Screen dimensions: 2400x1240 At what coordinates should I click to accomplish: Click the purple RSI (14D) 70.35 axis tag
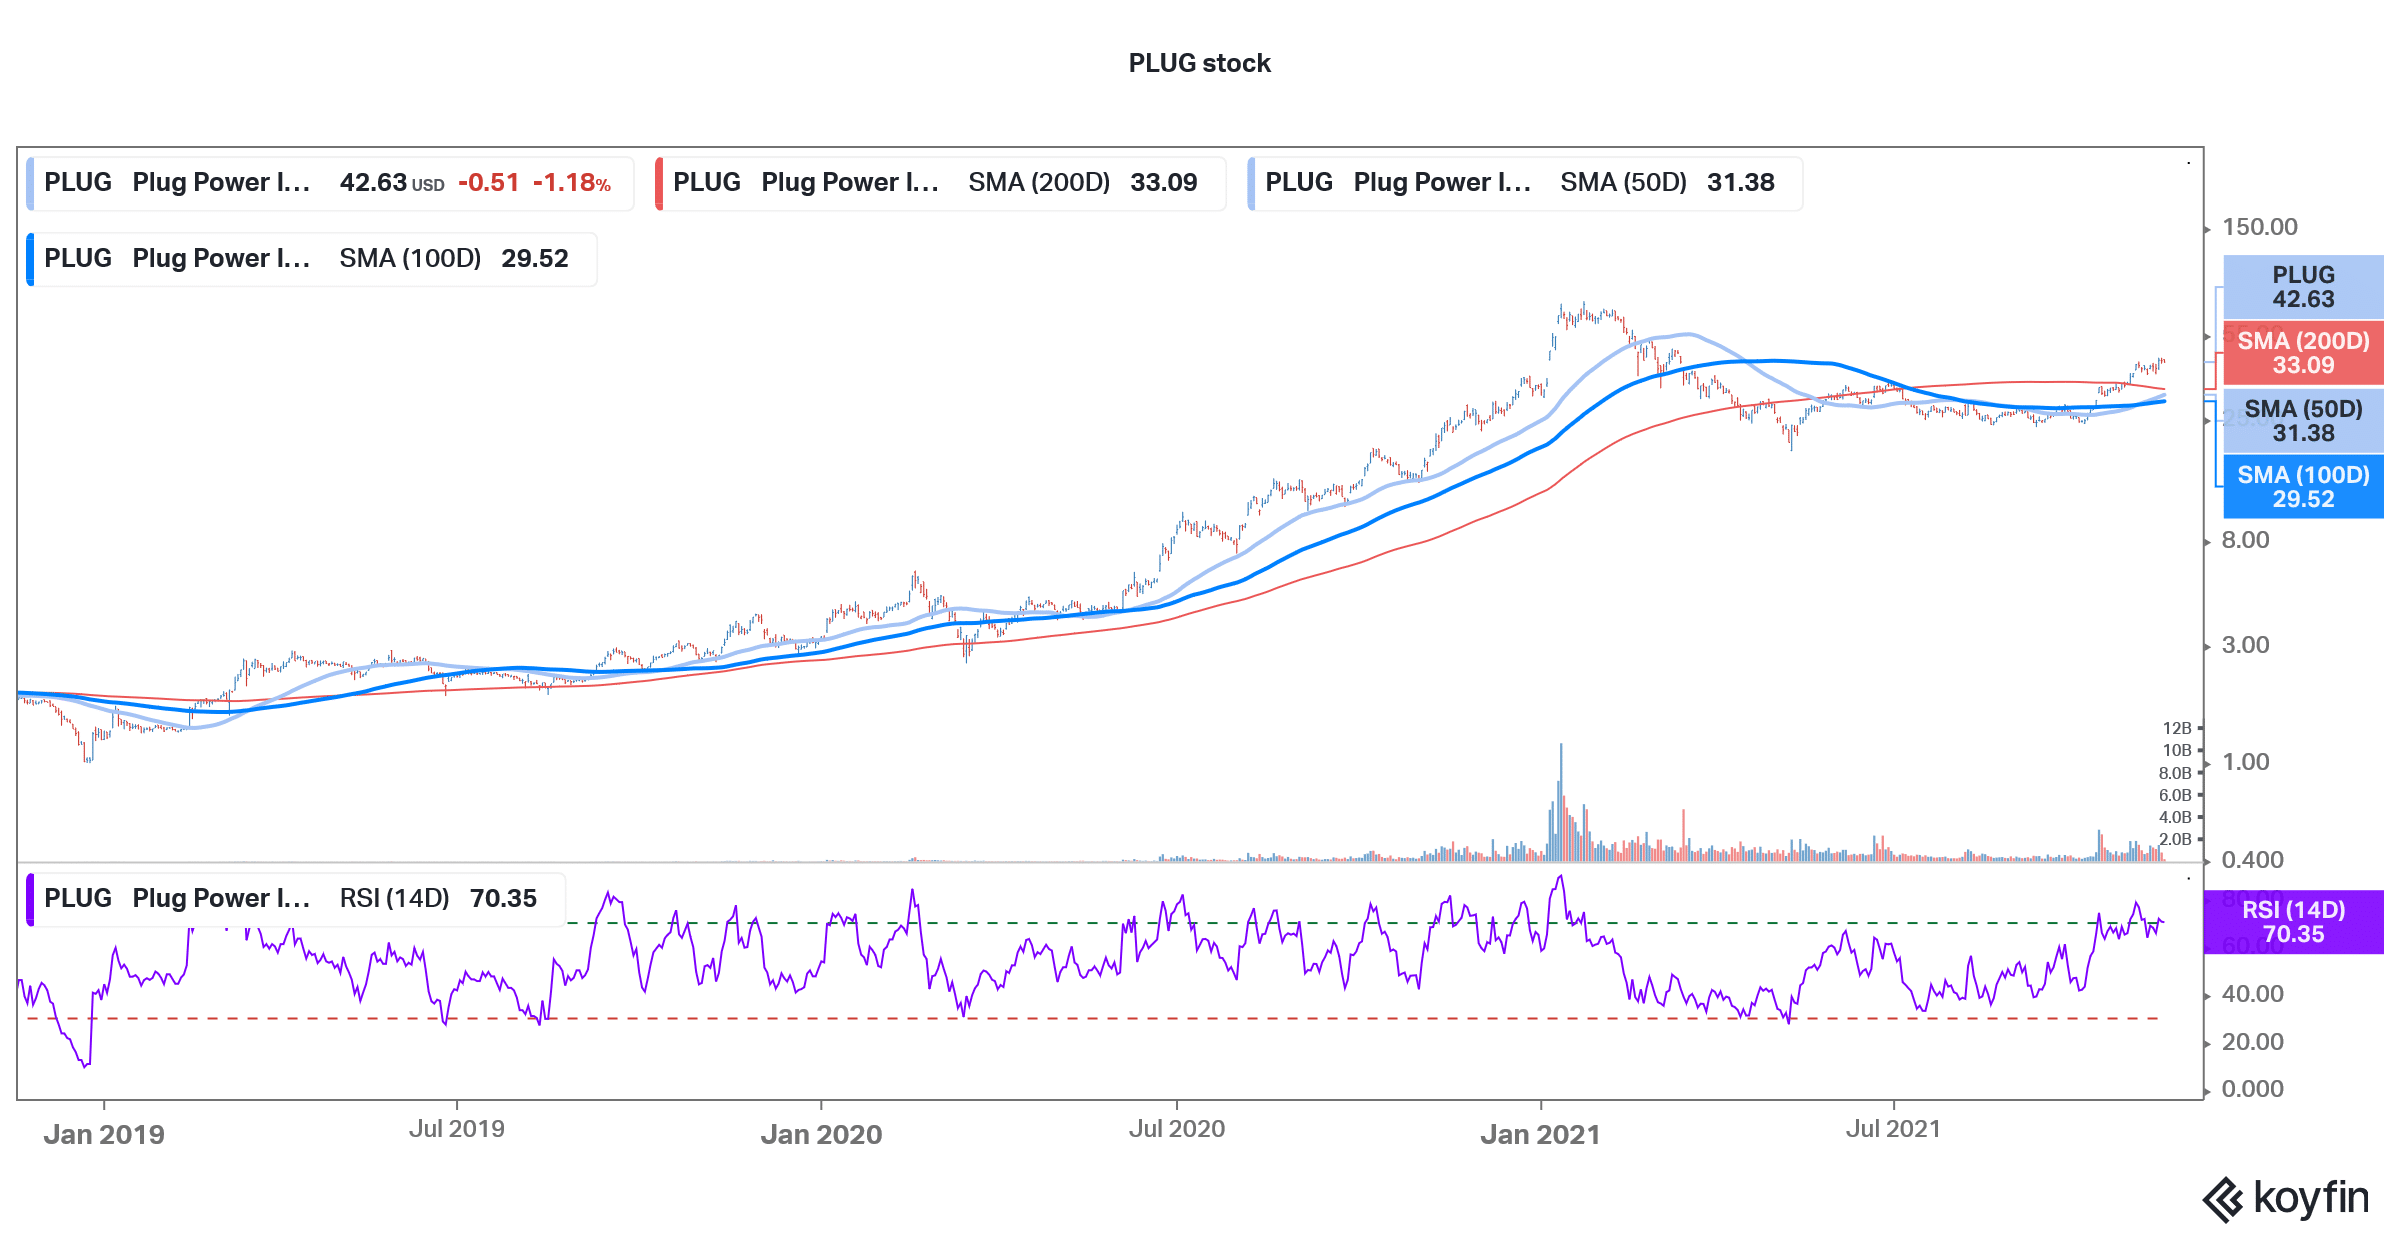pos(2294,922)
